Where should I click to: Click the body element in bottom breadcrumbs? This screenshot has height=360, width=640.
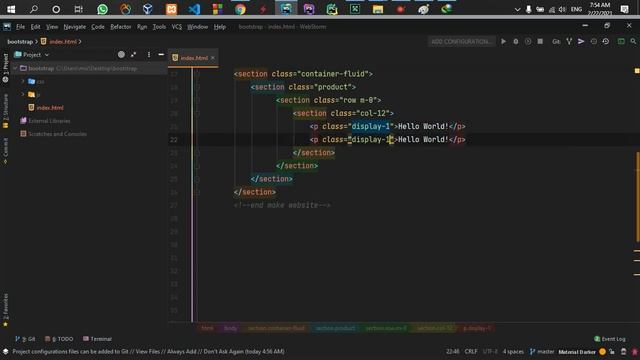pyautogui.click(x=231, y=328)
